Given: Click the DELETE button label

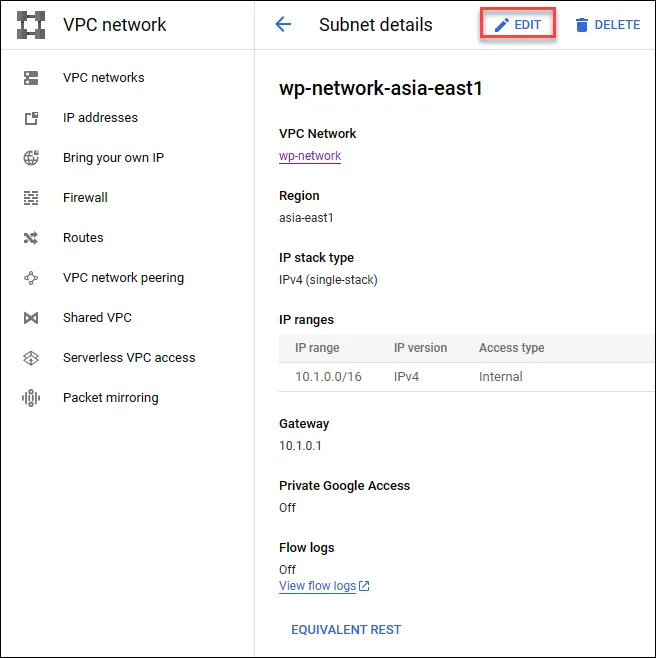Looking at the screenshot, I should point(617,25).
